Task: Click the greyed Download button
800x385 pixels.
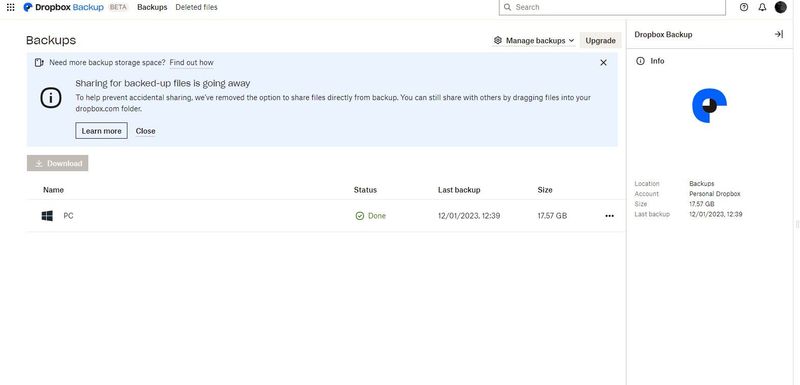Action: (58, 163)
